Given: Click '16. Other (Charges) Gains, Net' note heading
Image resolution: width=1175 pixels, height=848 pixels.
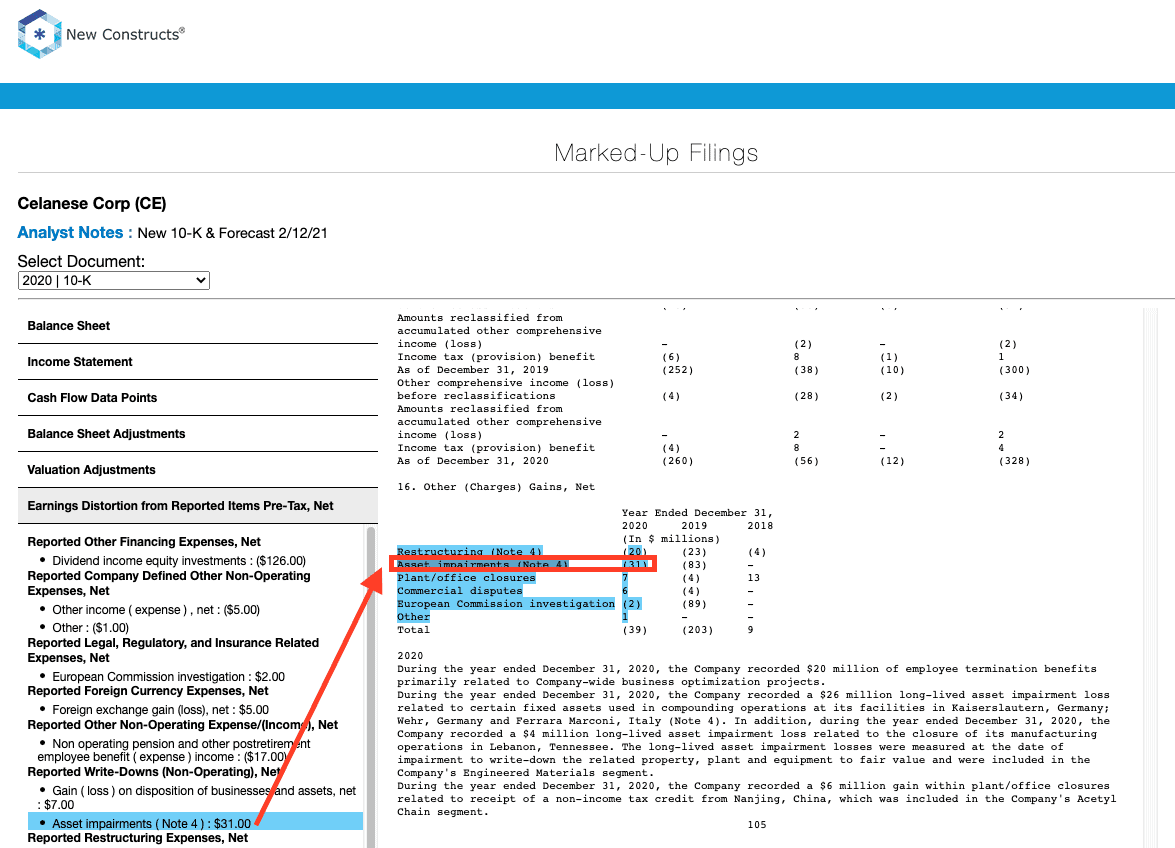Looking at the screenshot, I should tap(496, 487).
